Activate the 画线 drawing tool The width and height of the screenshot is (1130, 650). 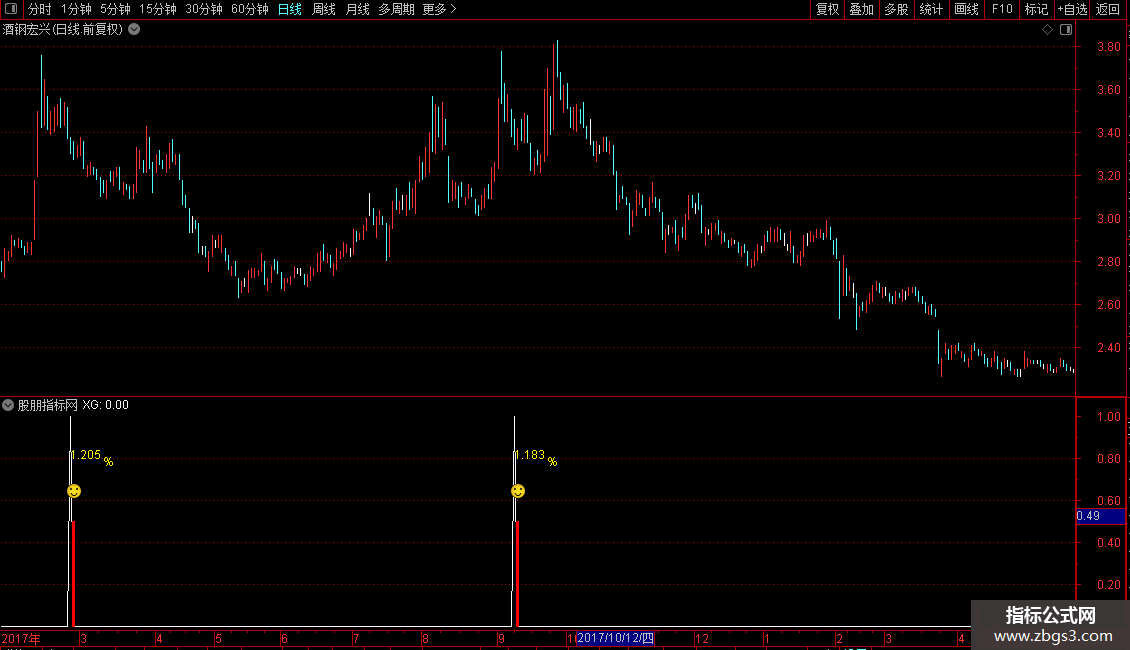[x=966, y=9]
